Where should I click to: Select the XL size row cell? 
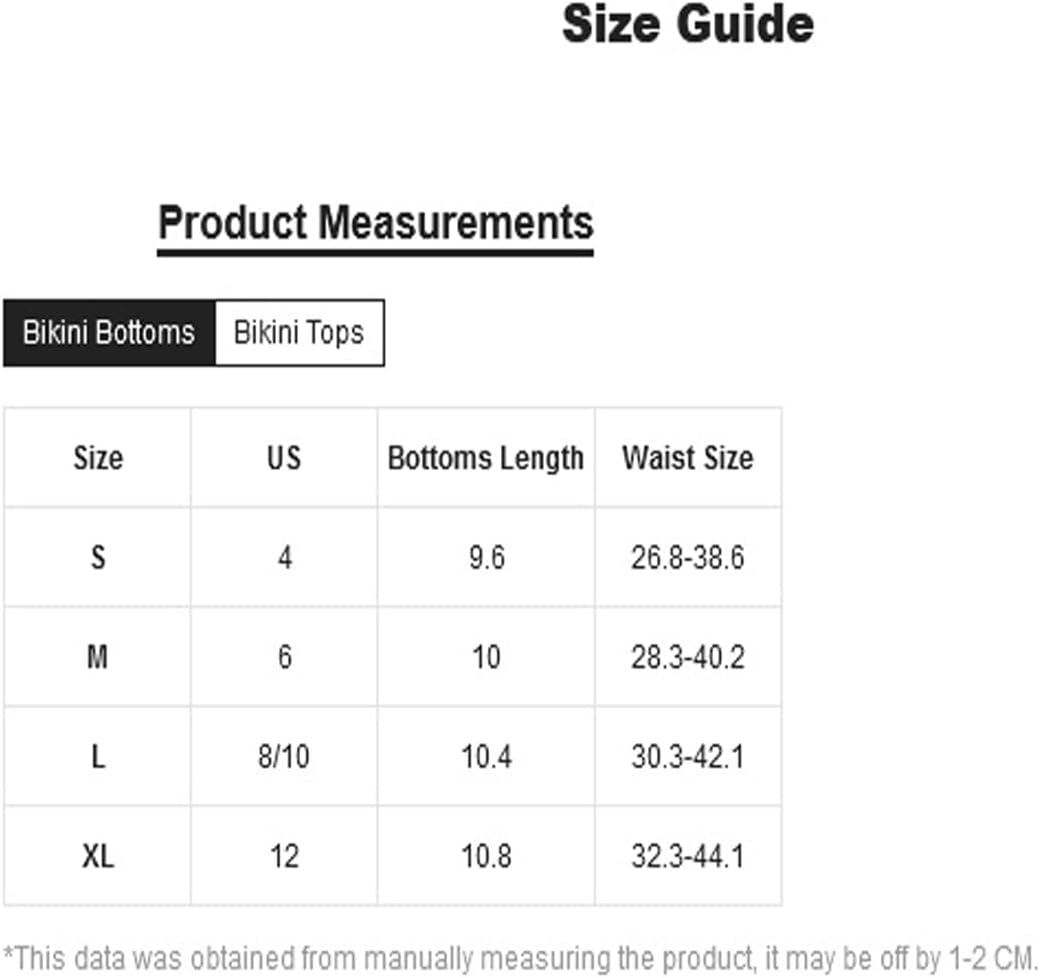[98, 855]
